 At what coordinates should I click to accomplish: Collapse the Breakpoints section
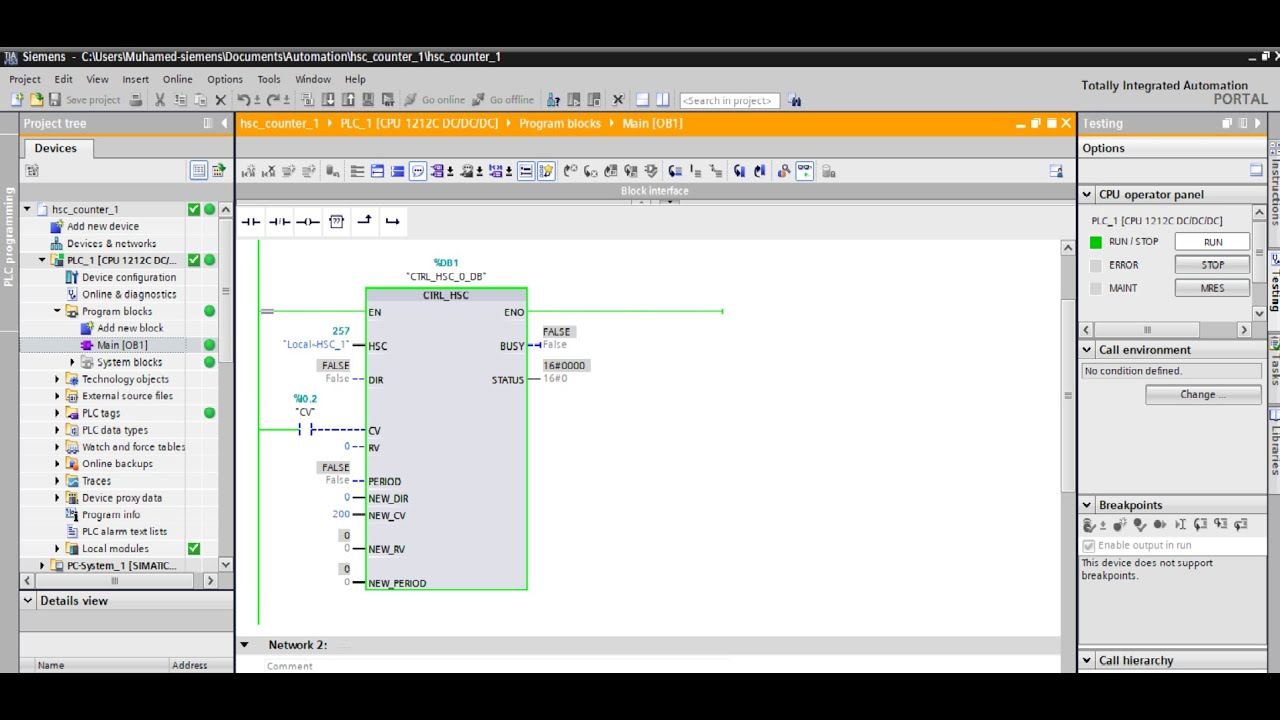click(x=1087, y=505)
